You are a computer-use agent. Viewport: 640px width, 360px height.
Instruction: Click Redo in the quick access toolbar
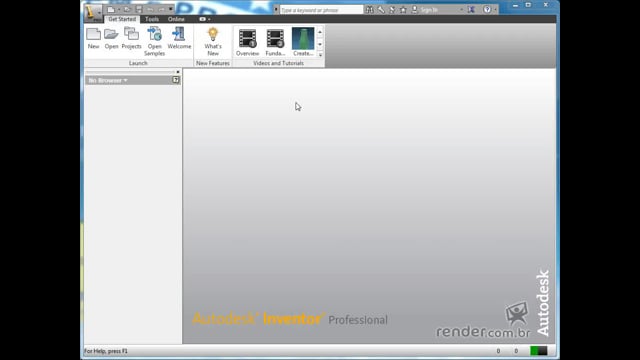pos(162,9)
